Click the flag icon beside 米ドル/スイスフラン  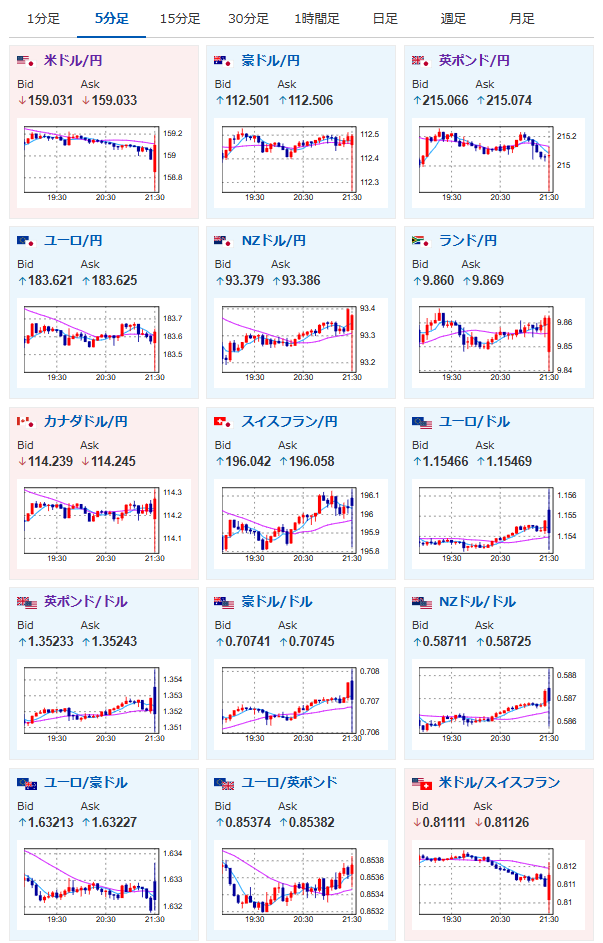(x=421, y=783)
